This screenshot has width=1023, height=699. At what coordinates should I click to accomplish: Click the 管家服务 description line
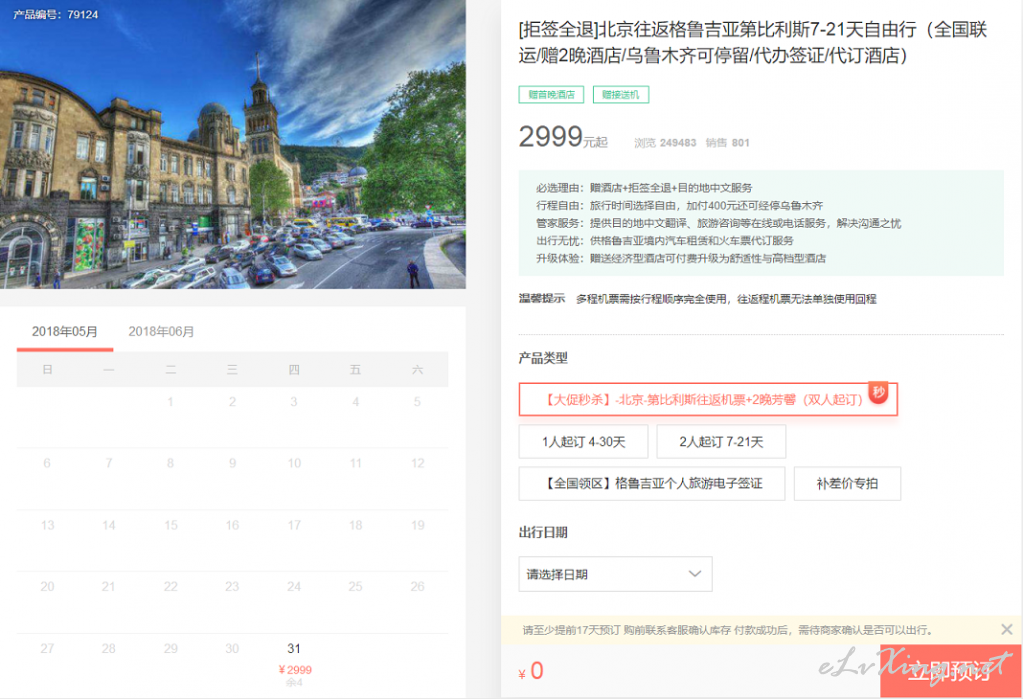(x=718, y=223)
